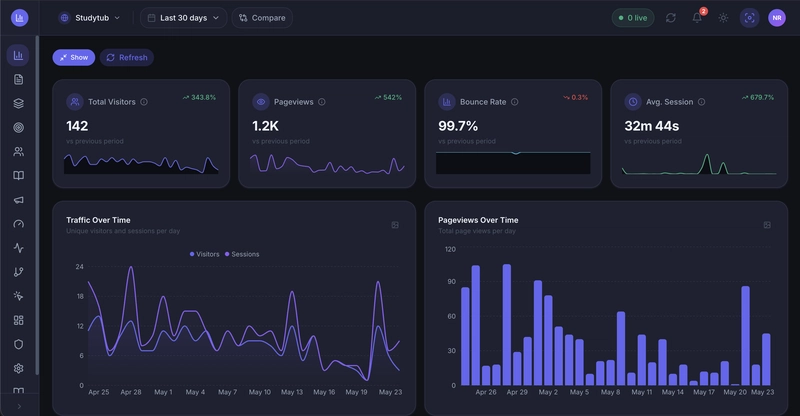
Task: Click the app logo icon at top left
Action: click(19, 18)
